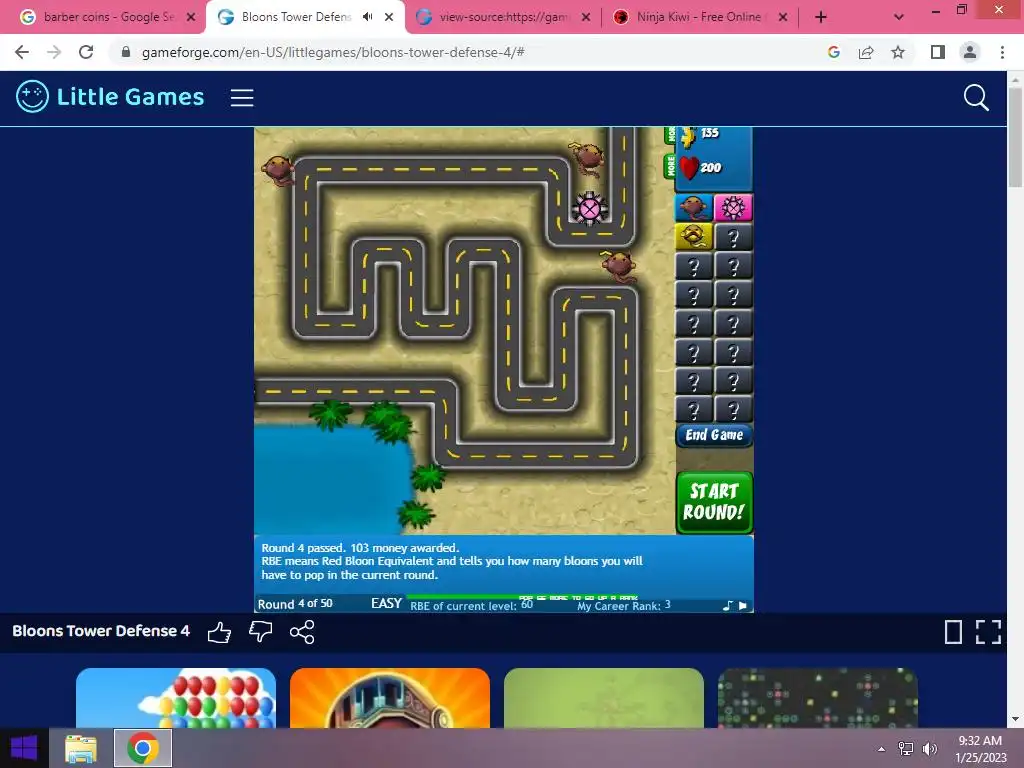Select the placed Tack Shooter on the map
1024x768 pixels.
pyautogui.click(x=590, y=209)
